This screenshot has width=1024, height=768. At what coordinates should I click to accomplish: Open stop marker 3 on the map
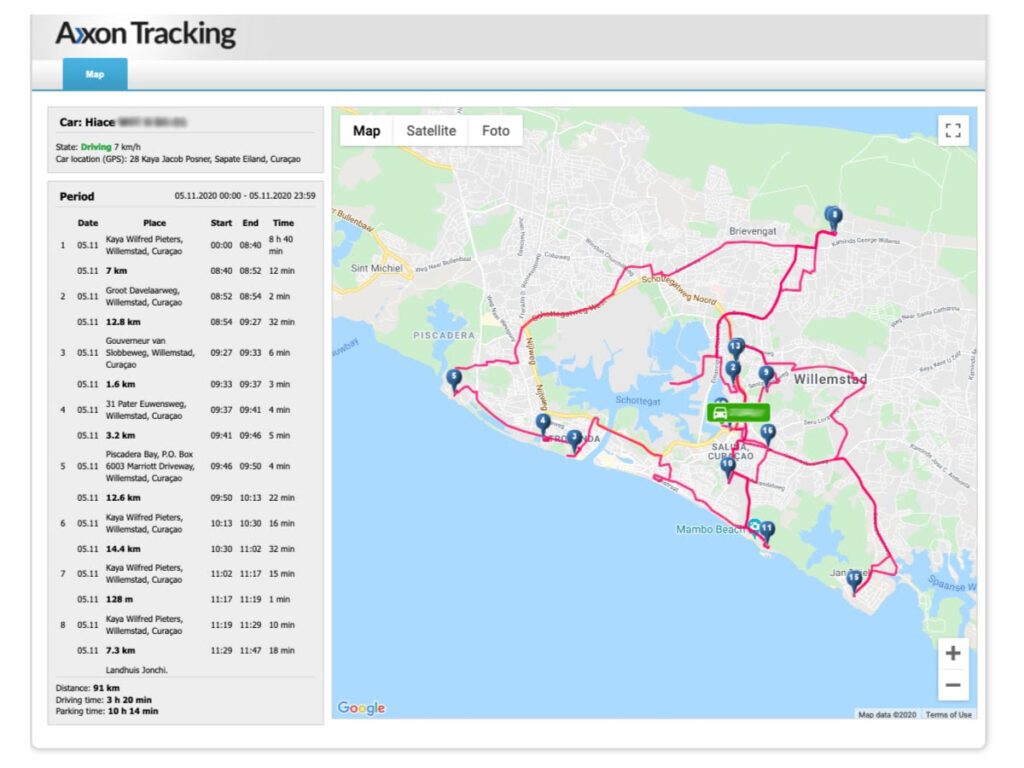574,440
